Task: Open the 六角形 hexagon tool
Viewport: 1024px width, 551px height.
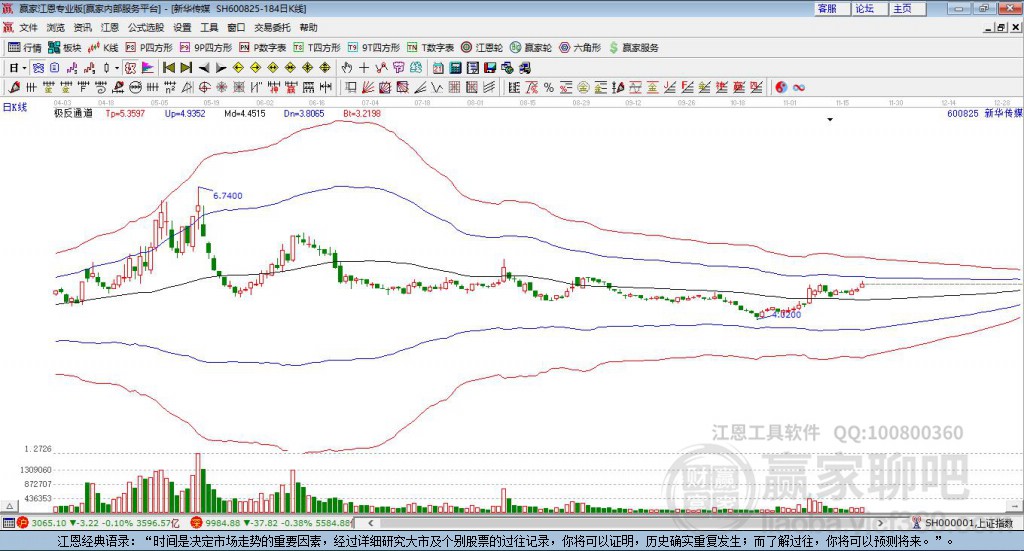Action: click(x=580, y=48)
